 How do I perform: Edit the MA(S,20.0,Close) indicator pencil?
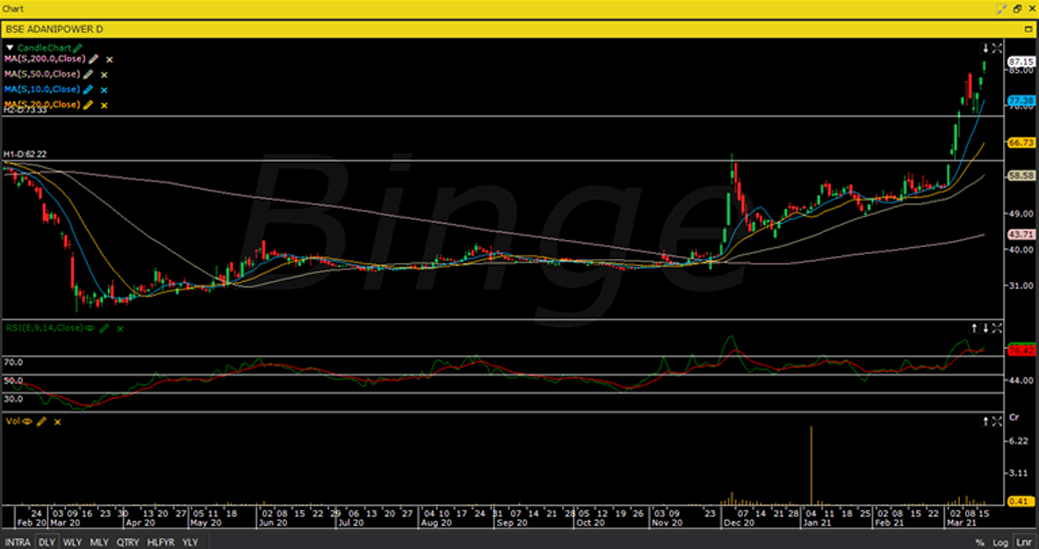(88, 105)
